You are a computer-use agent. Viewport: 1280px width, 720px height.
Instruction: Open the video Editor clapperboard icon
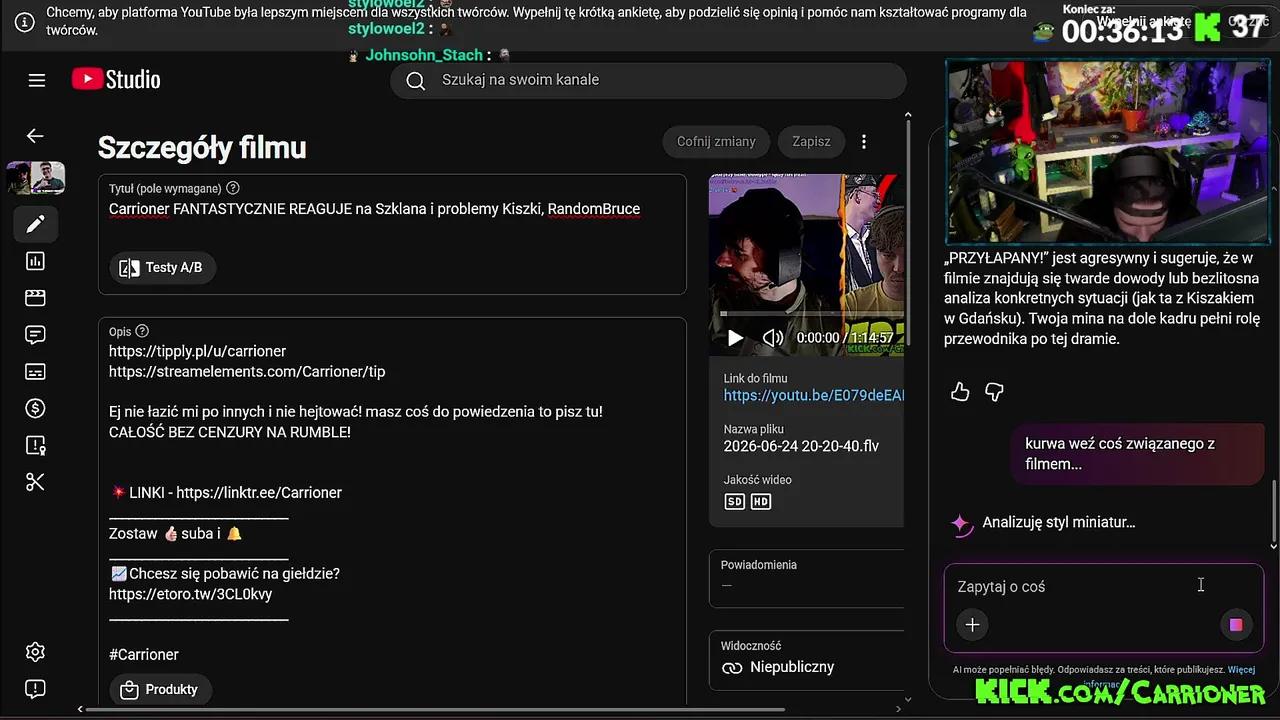click(x=35, y=298)
